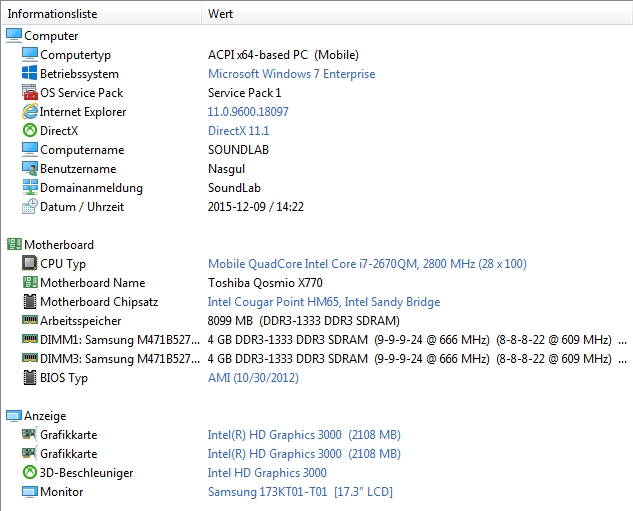This screenshot has height=511, width=633.
Task: Open the DirectX 11.1 link
Action: click(x=238, y=131)
